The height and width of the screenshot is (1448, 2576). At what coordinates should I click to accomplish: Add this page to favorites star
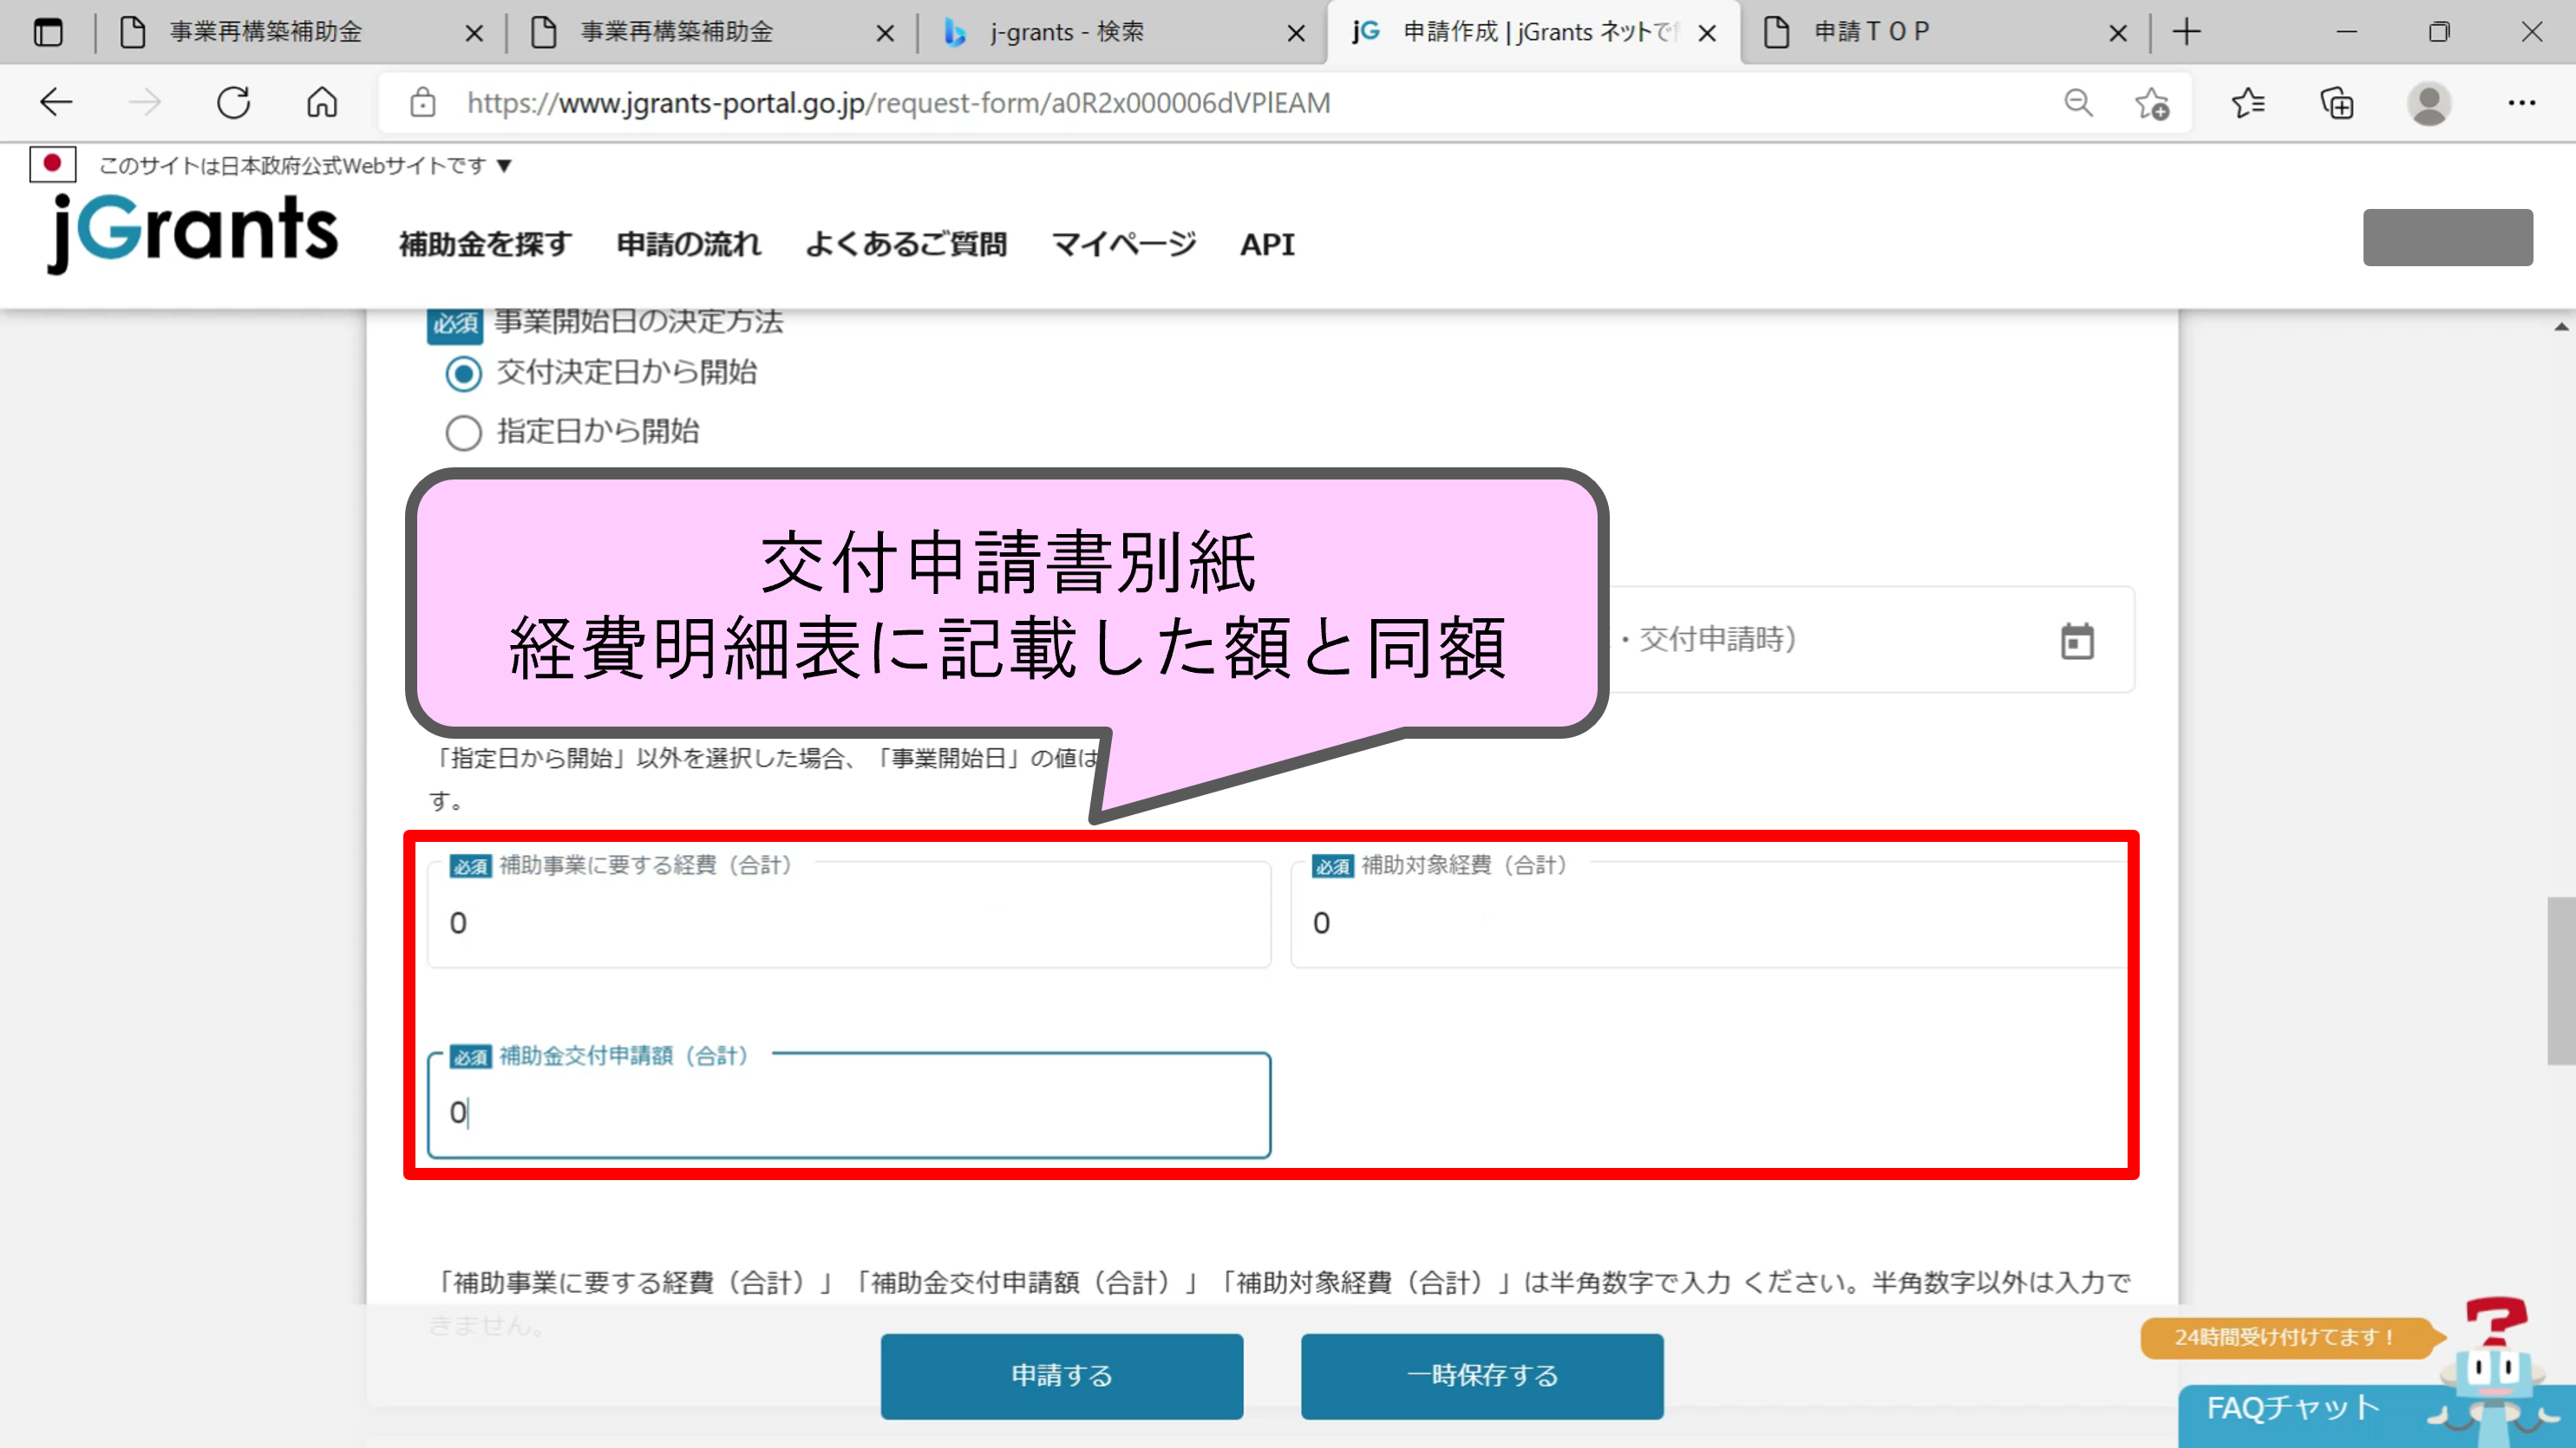point(2152,103)
